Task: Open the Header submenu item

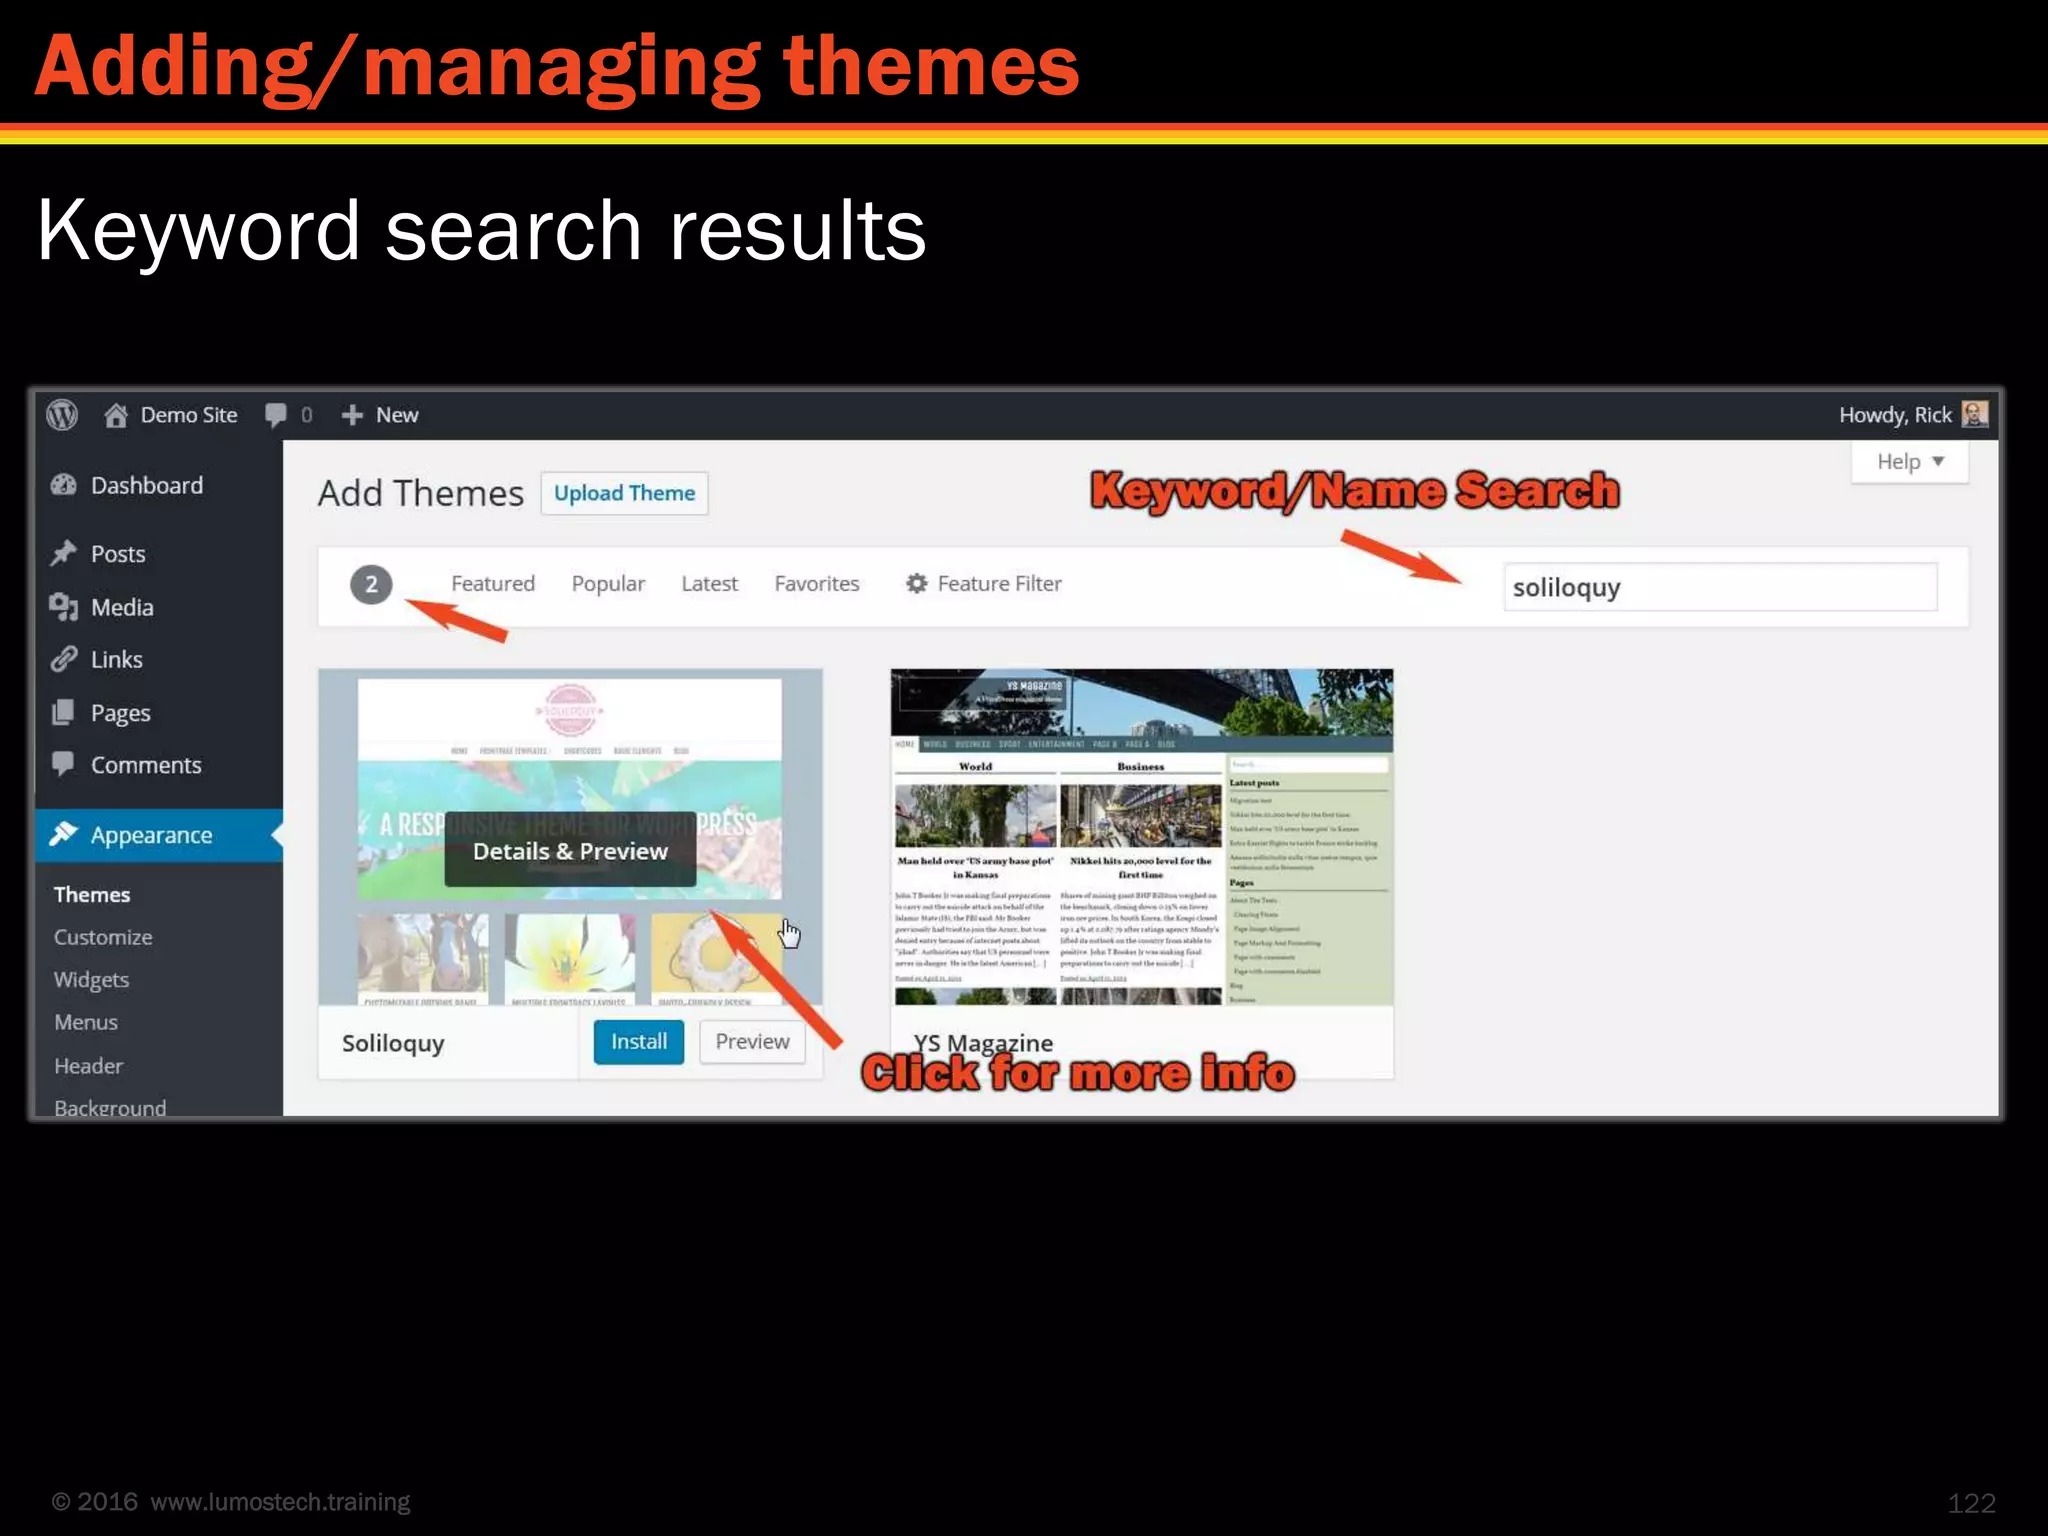Action: (89, 1066)
